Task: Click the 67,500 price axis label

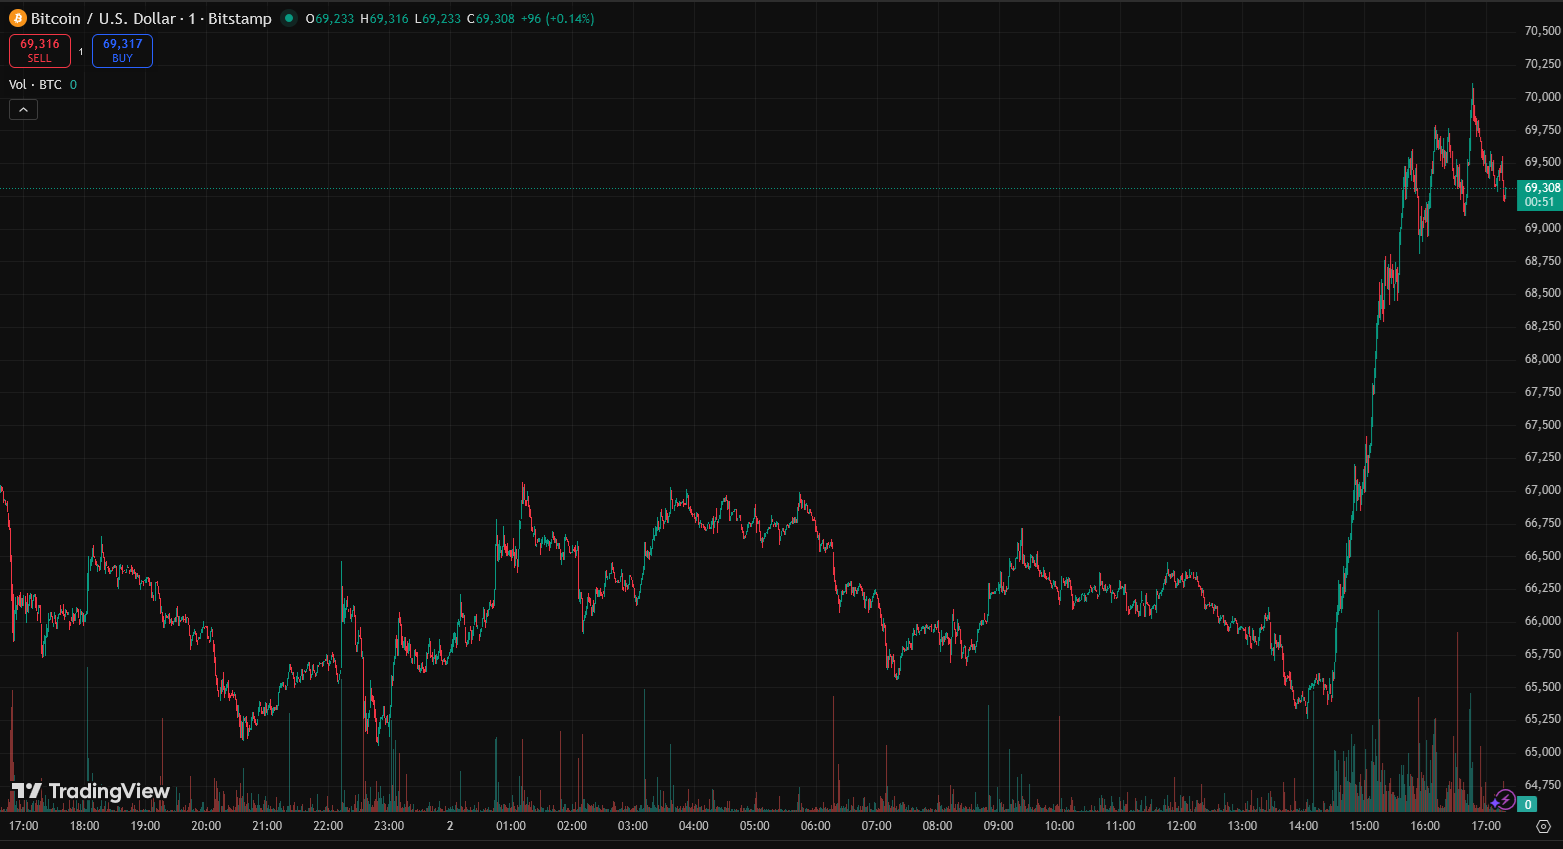Action: coord(1542,425)
